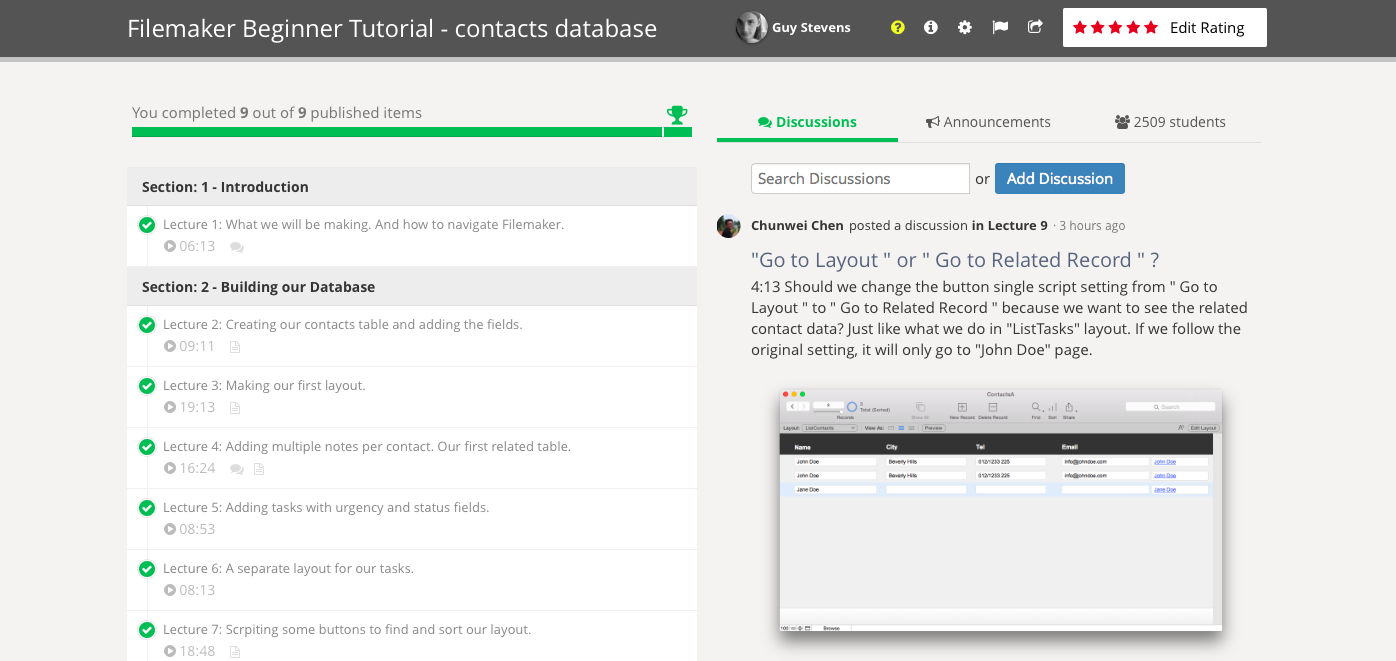Click the play icon beside 09:11
Image resolution: width=1396 pixels, height=661 pixels.
tap(170, 347)
